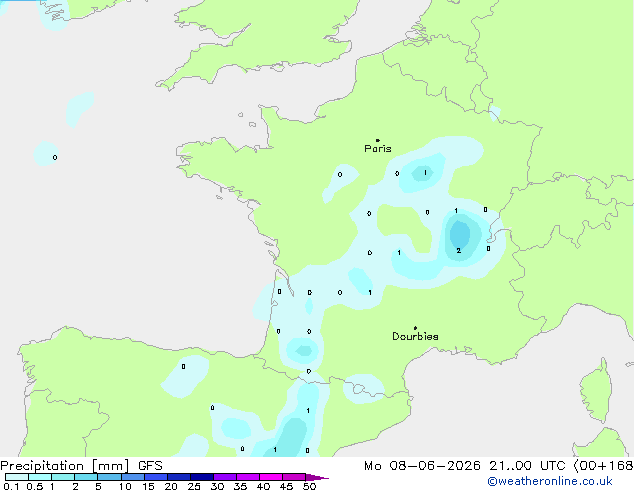The width and height of the screenshot is (634, 490).
Task: Pick the 0.5–1 mm legend swatch
Action: [x=40, y=477]
